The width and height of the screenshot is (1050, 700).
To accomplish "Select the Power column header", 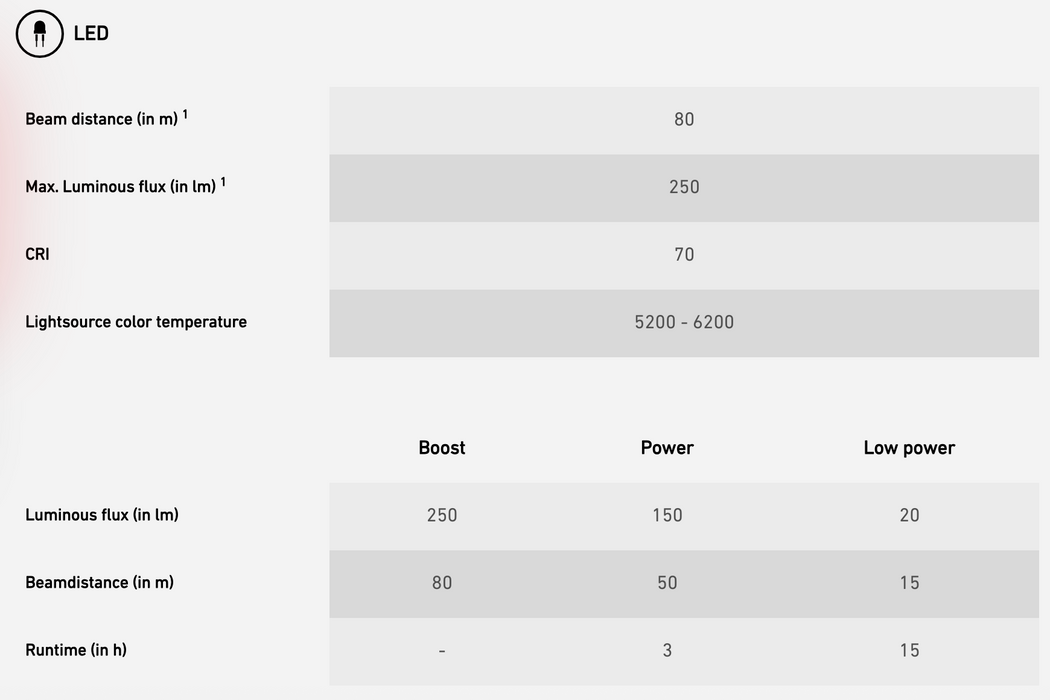I will (667, 448).
